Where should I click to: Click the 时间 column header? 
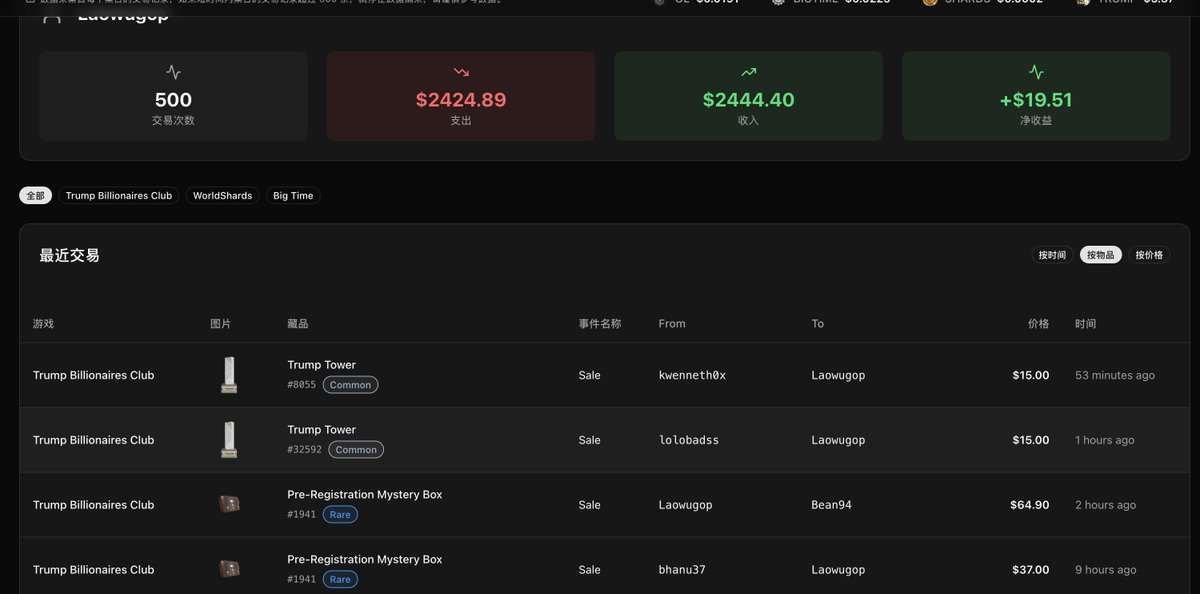click(x=1086, y=324)
